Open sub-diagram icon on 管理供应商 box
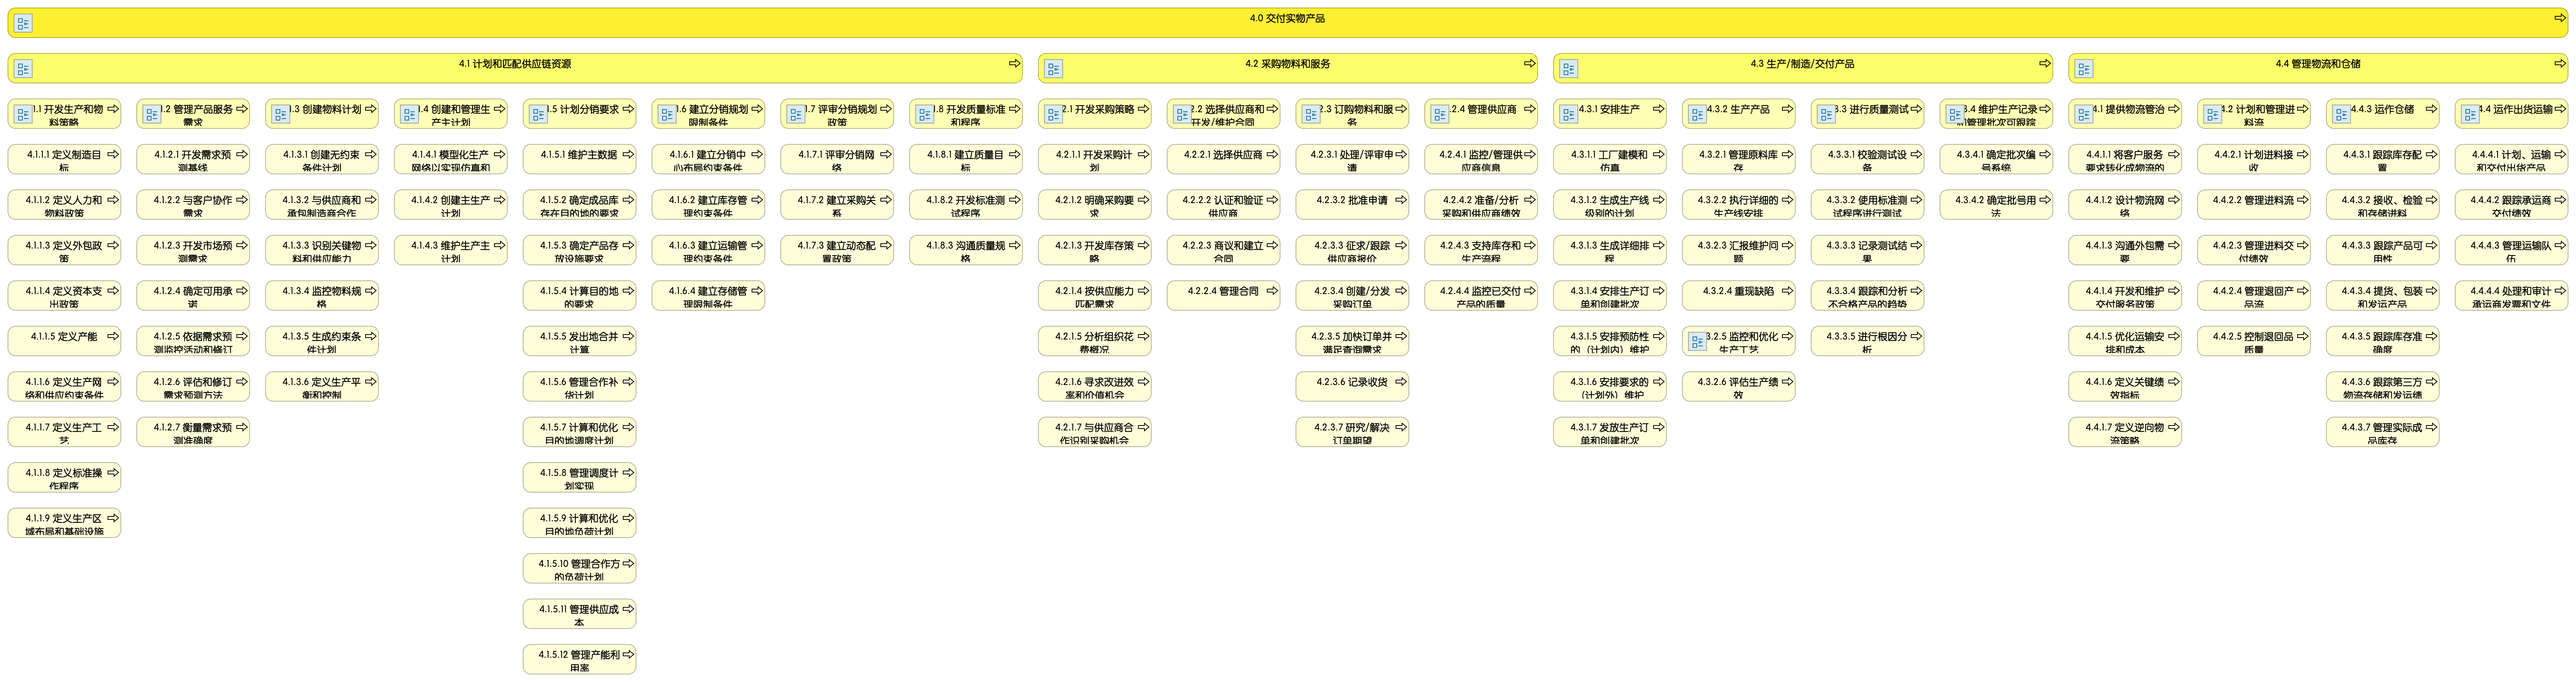This screenshot has height=682, width=2576. [x=1440, y=114]
